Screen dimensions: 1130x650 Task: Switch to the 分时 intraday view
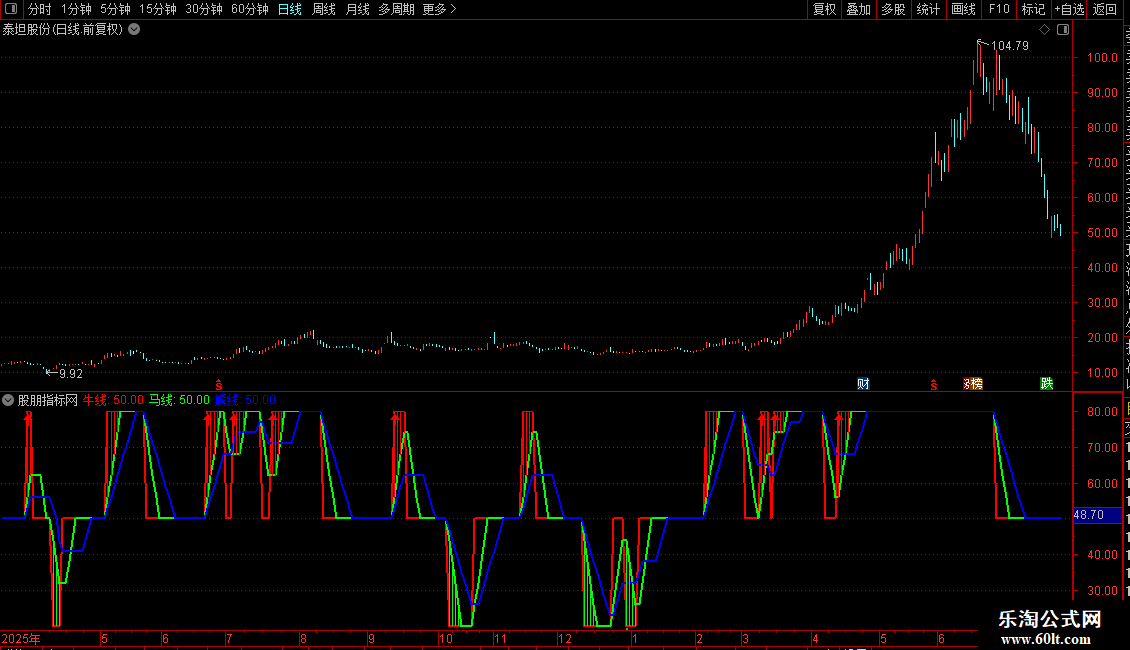pyautogui.click(x=40, y=9)
